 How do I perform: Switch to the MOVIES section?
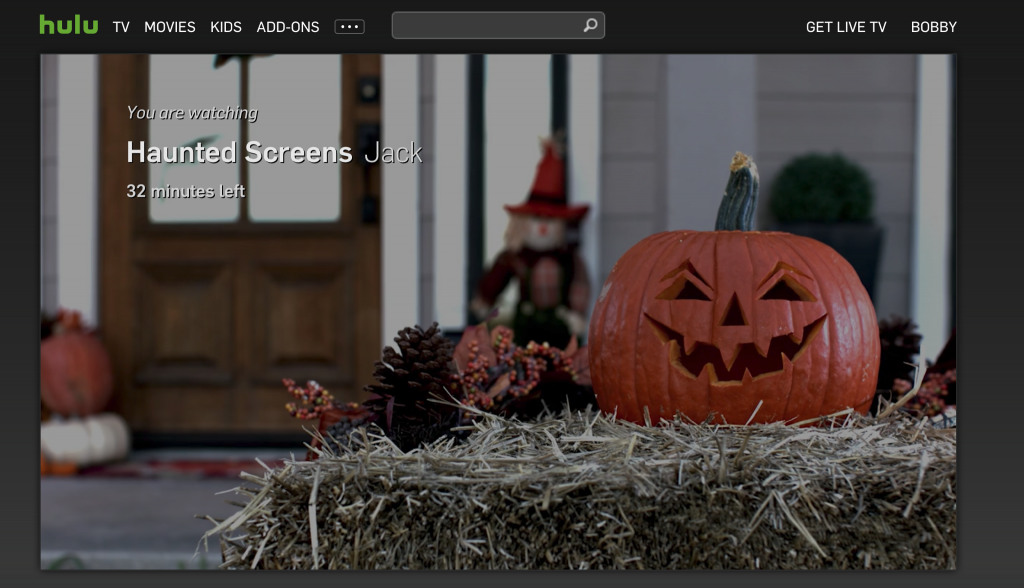point(170,27)
